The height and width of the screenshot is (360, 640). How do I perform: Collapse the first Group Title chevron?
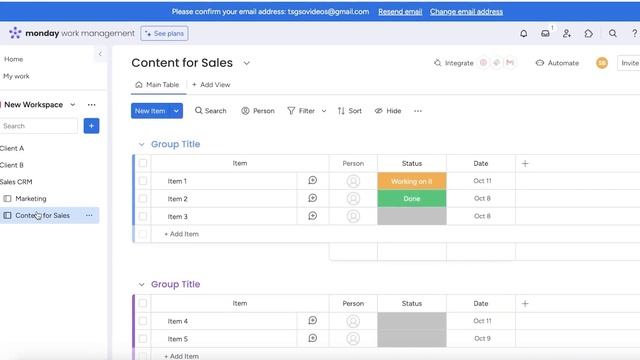142,144
